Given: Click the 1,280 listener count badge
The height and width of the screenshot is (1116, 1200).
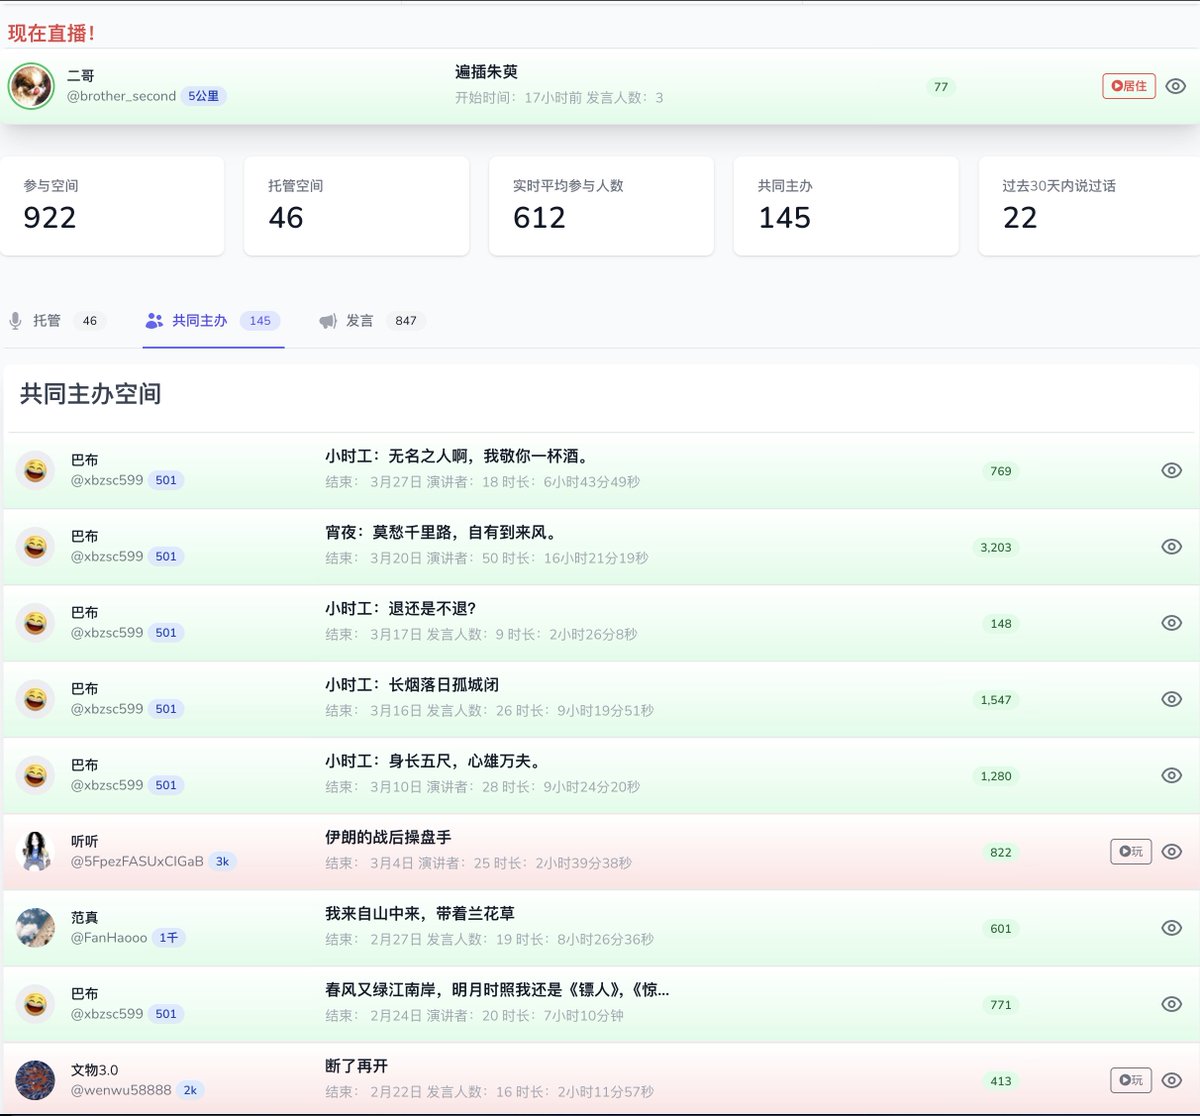Looking at the screenshot, I should click(995, 776).
